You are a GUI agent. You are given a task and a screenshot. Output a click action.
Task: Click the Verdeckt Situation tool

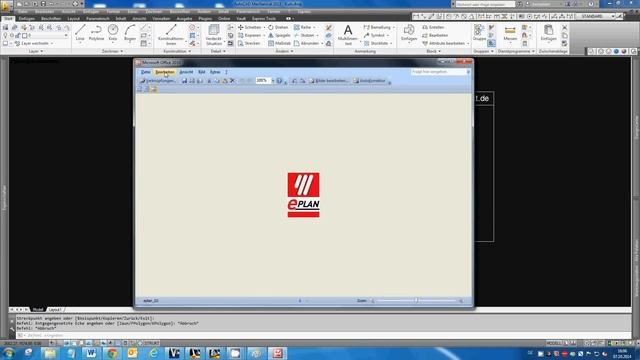(213, 35)
